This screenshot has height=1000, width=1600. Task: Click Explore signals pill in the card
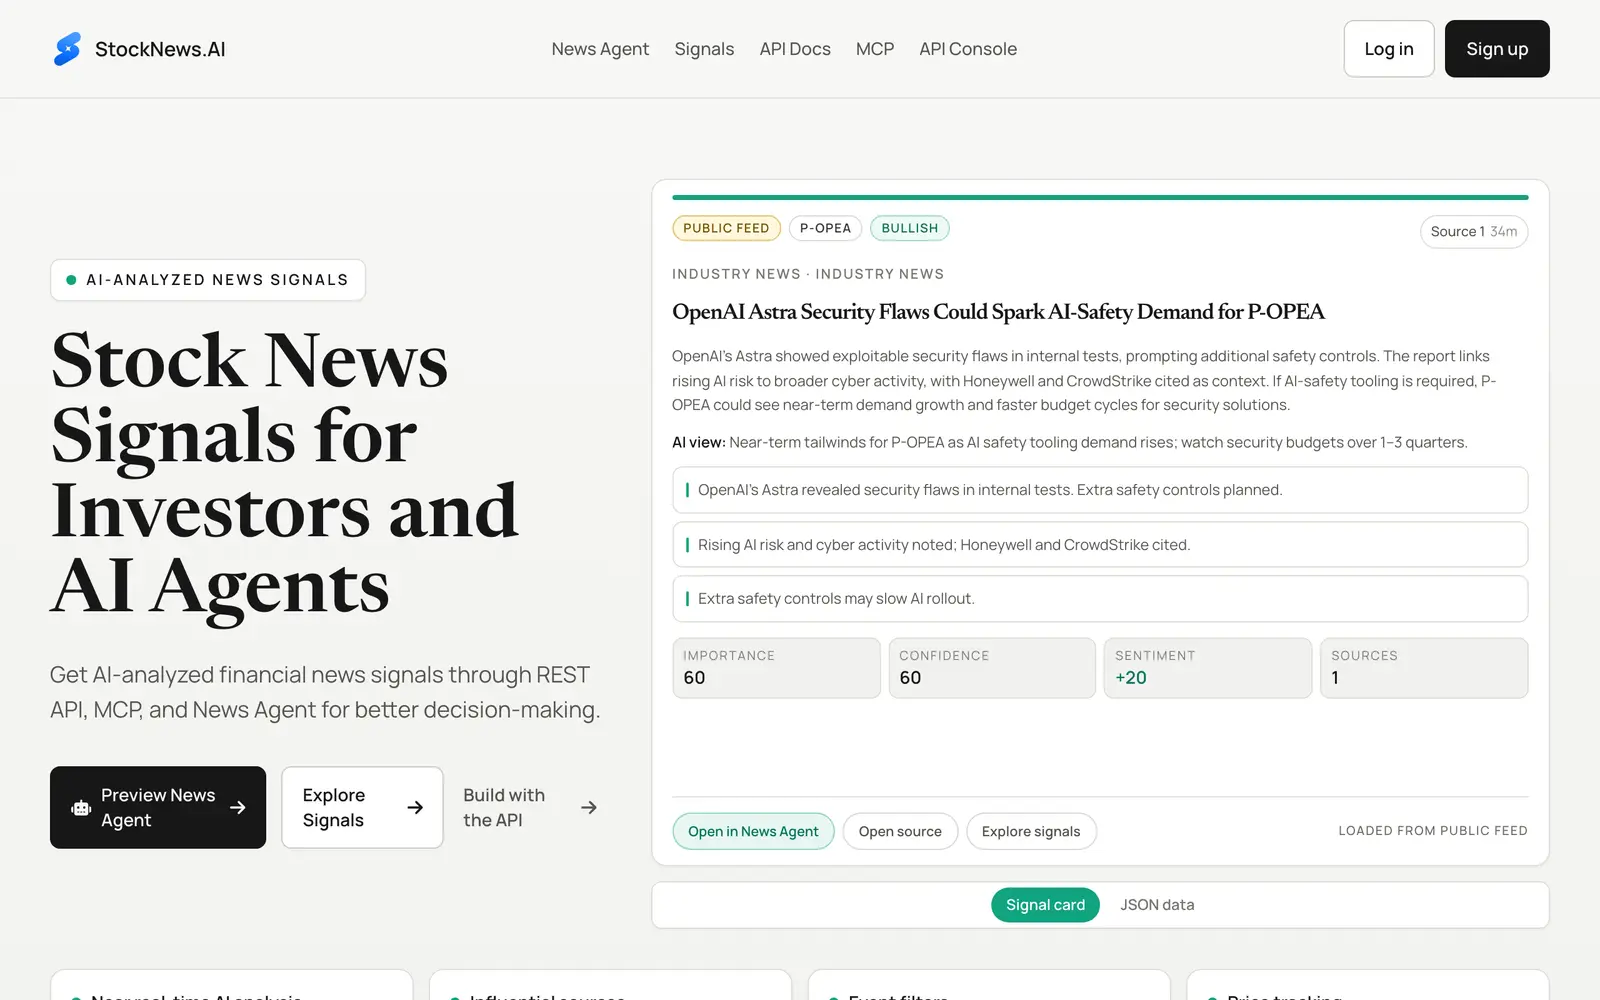(x=1031, y=831)
